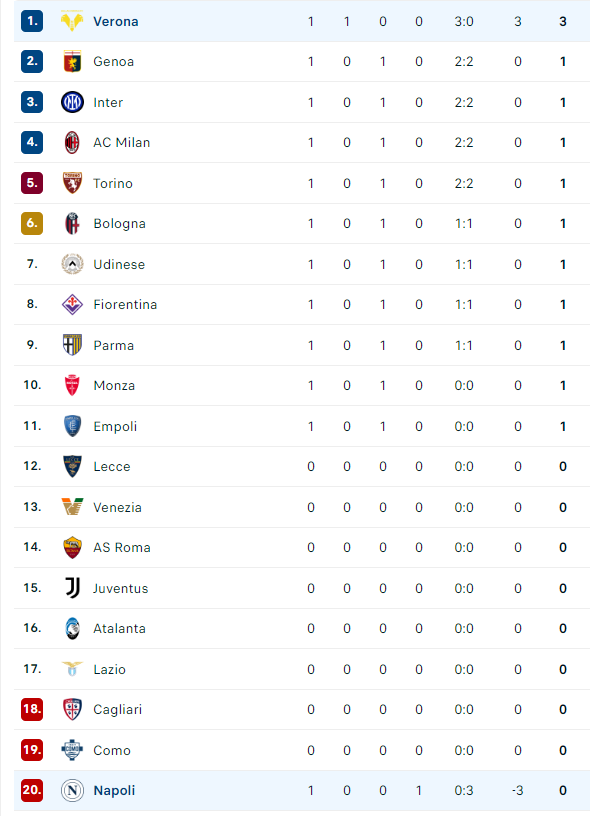Image resolution: width=590 pixels, height=816 pixels.
Task: Click the AS Roma crest
Action: click(72, 547)
